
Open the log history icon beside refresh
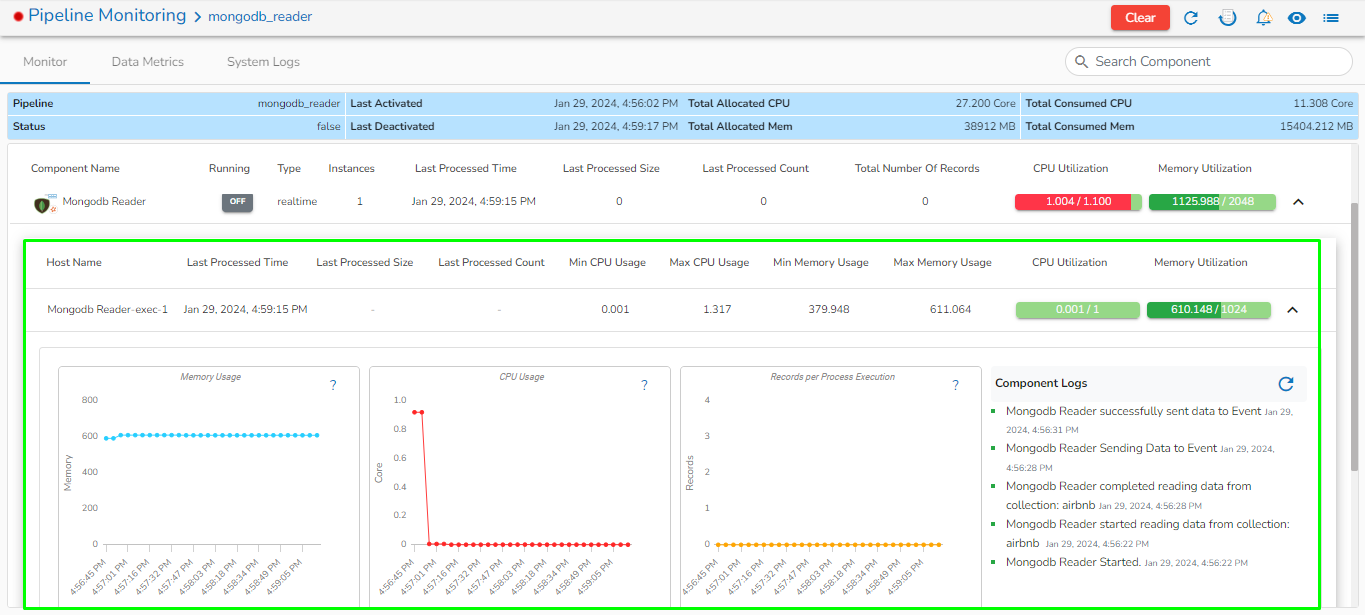click(x=1227, y=18)
